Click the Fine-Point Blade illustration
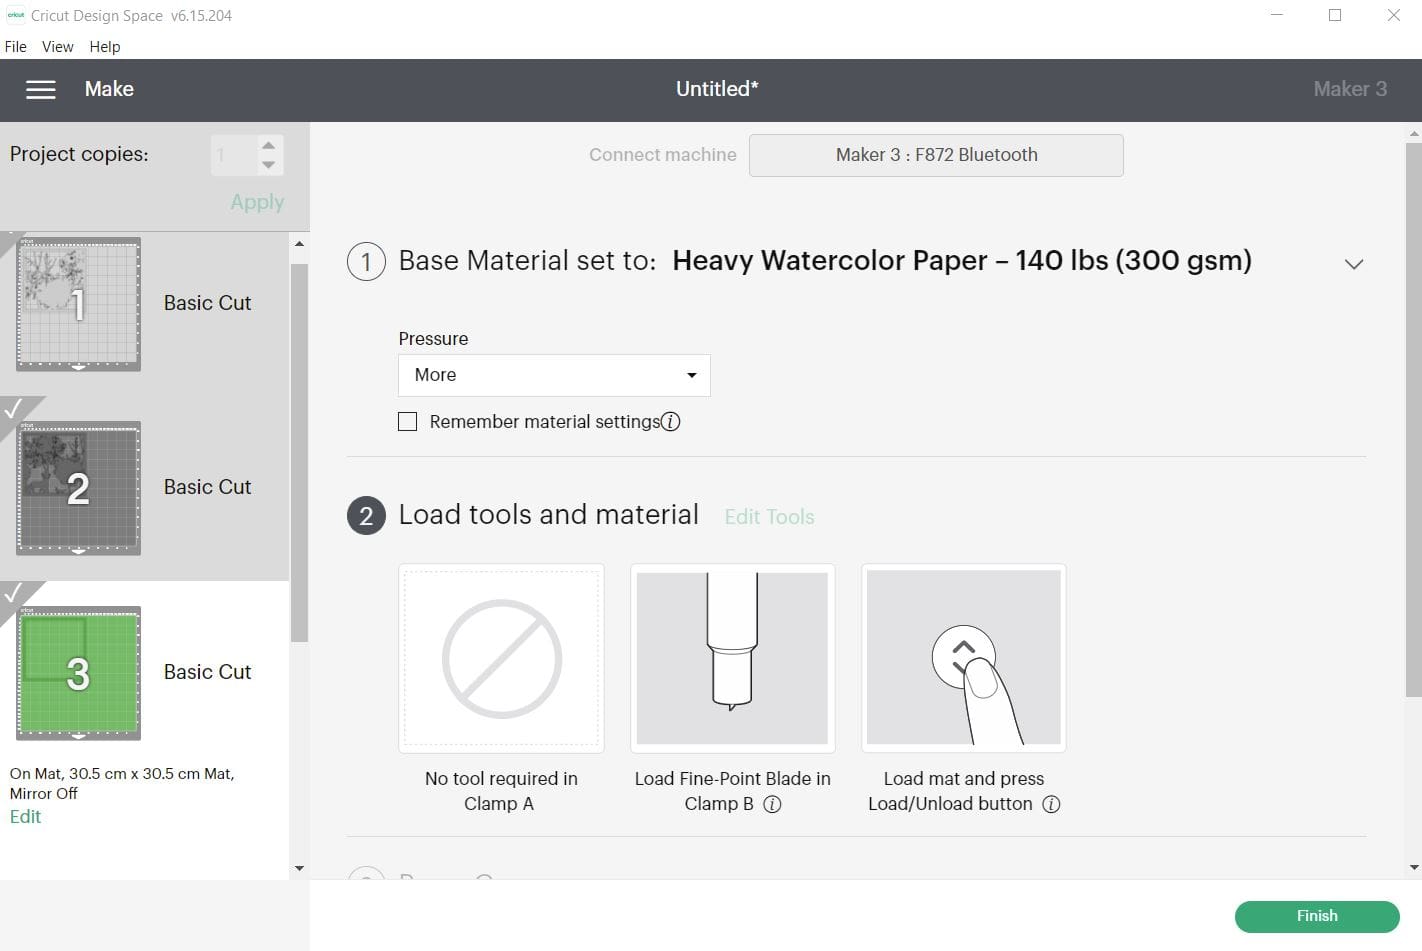Viewport: 1422px width, 951px height. [732, 658]
